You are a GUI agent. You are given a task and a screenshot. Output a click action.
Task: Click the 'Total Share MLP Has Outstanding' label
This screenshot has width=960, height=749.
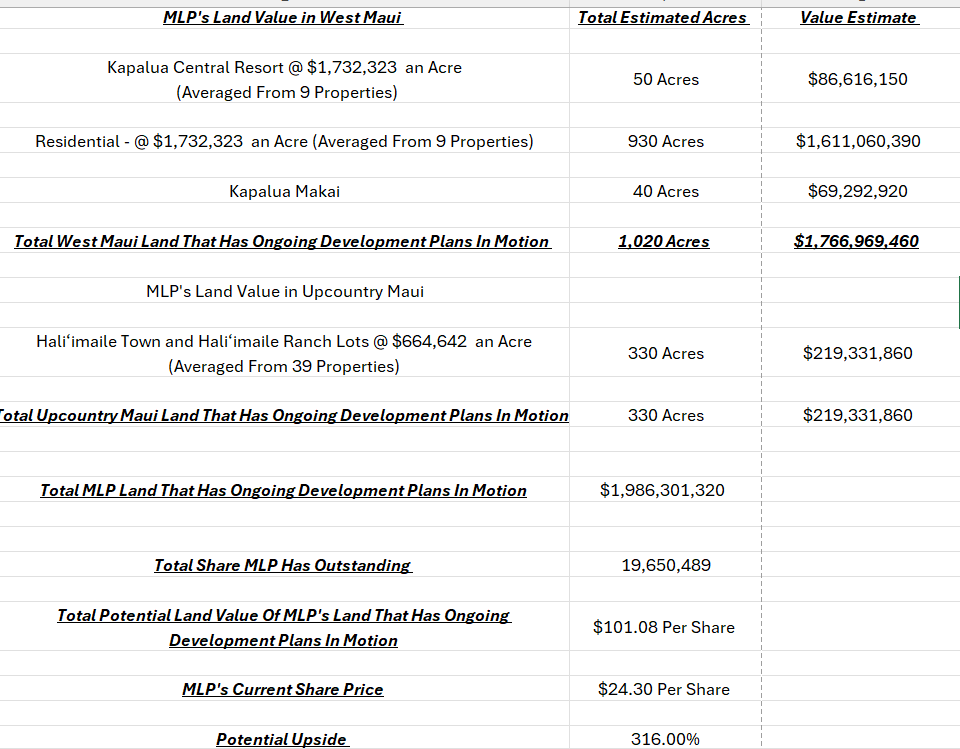point(283,565)
